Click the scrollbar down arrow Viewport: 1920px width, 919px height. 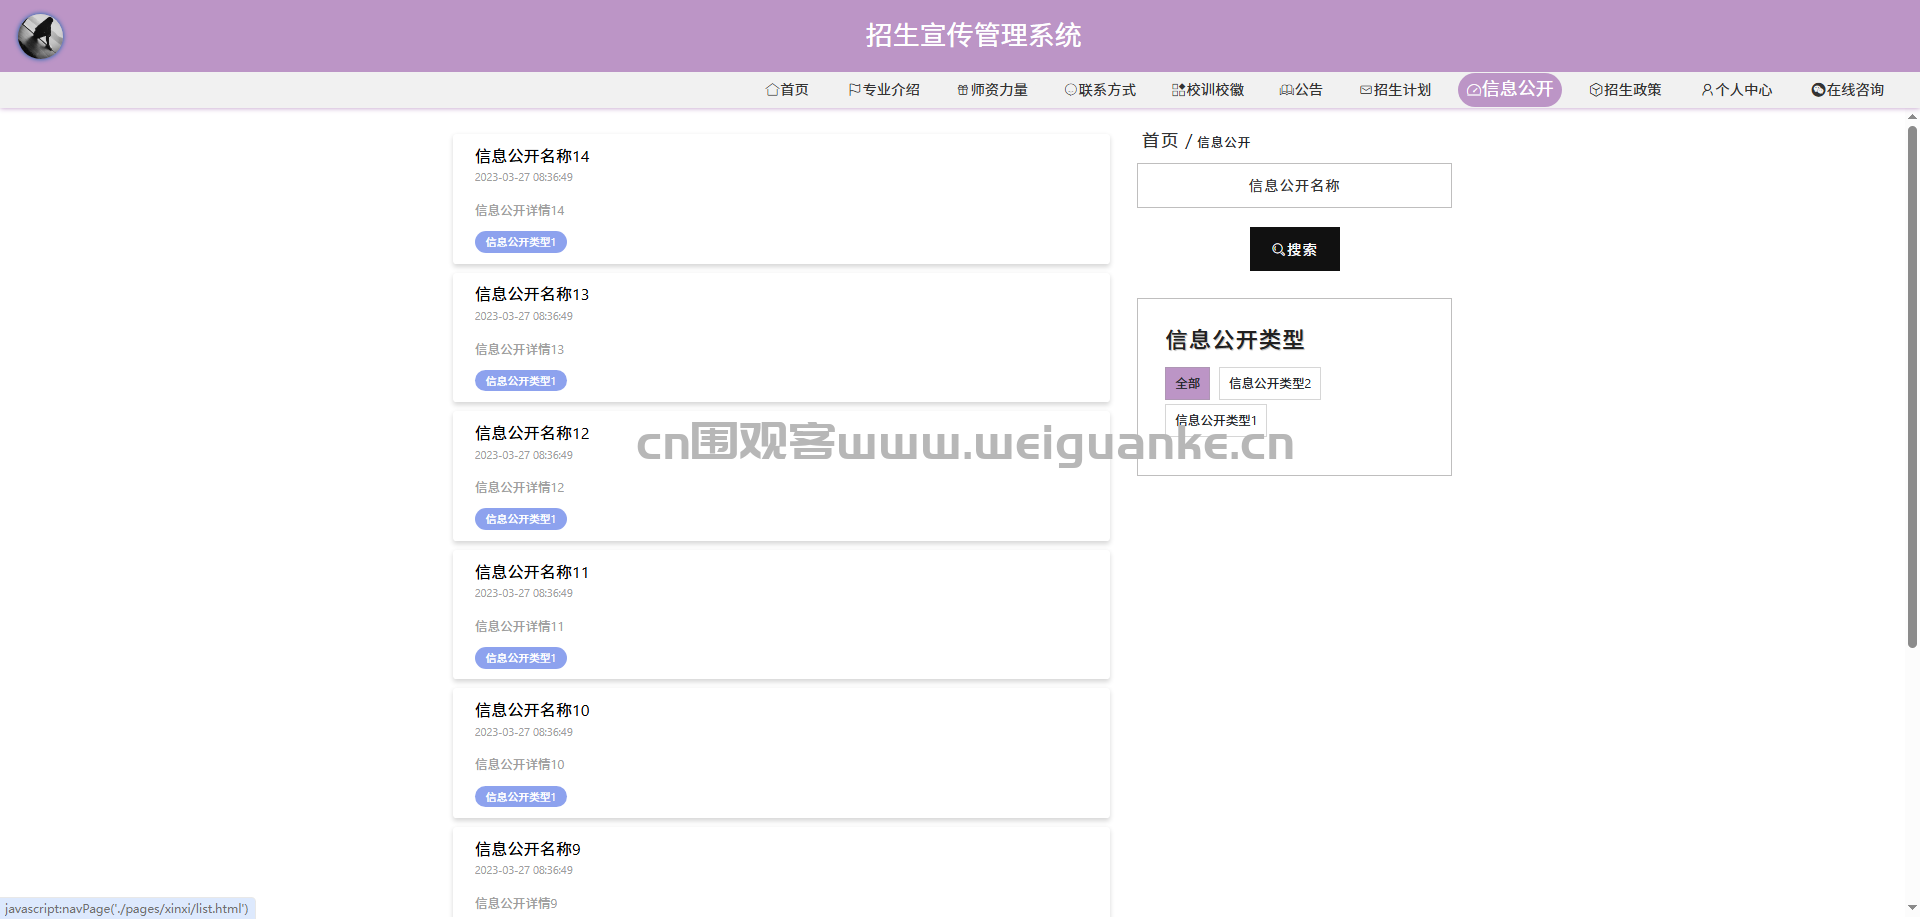click(1912, 909)
